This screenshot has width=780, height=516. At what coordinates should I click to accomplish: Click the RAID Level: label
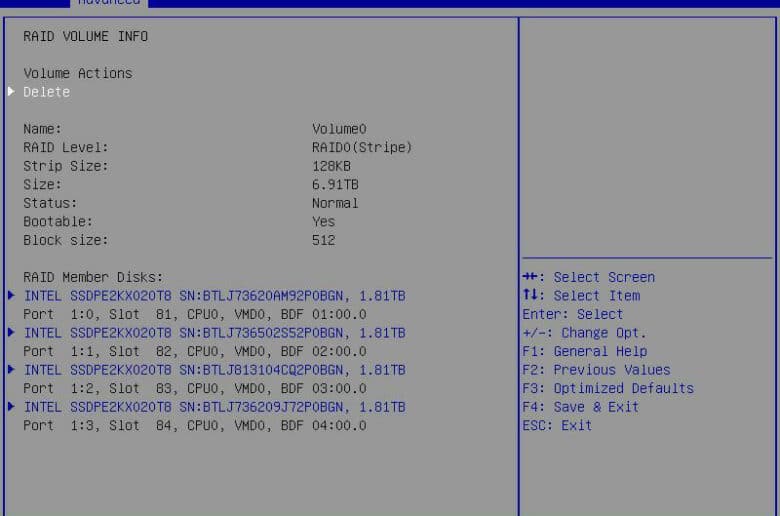click(66, 147)
